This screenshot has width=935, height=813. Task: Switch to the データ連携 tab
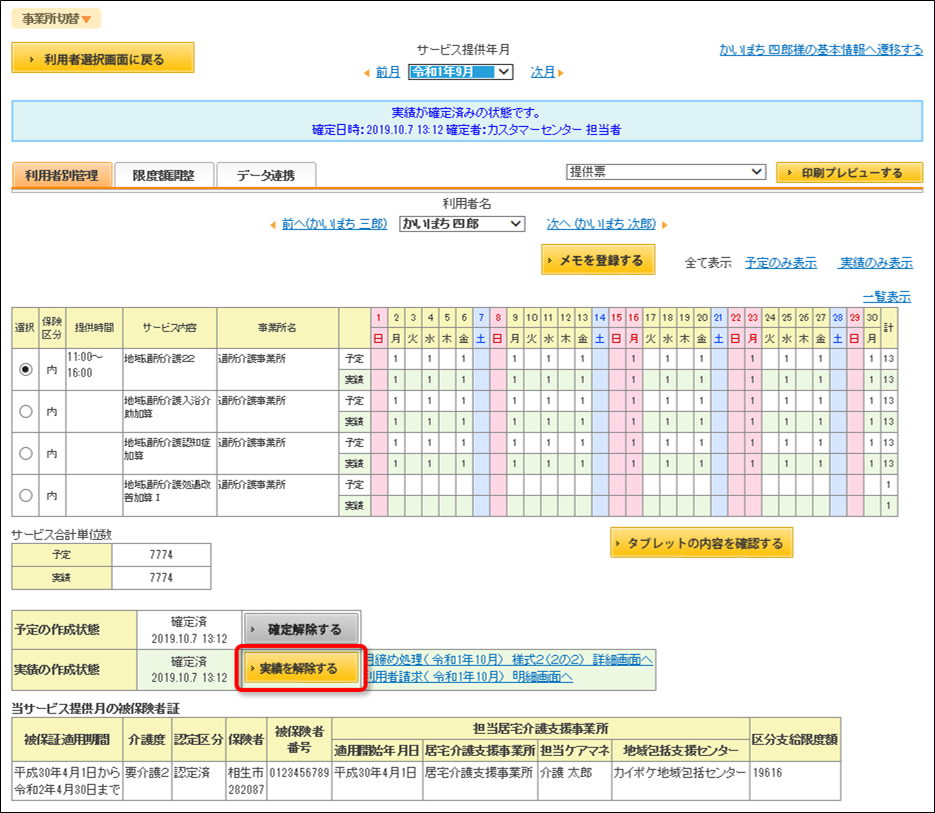coord(266,175)
